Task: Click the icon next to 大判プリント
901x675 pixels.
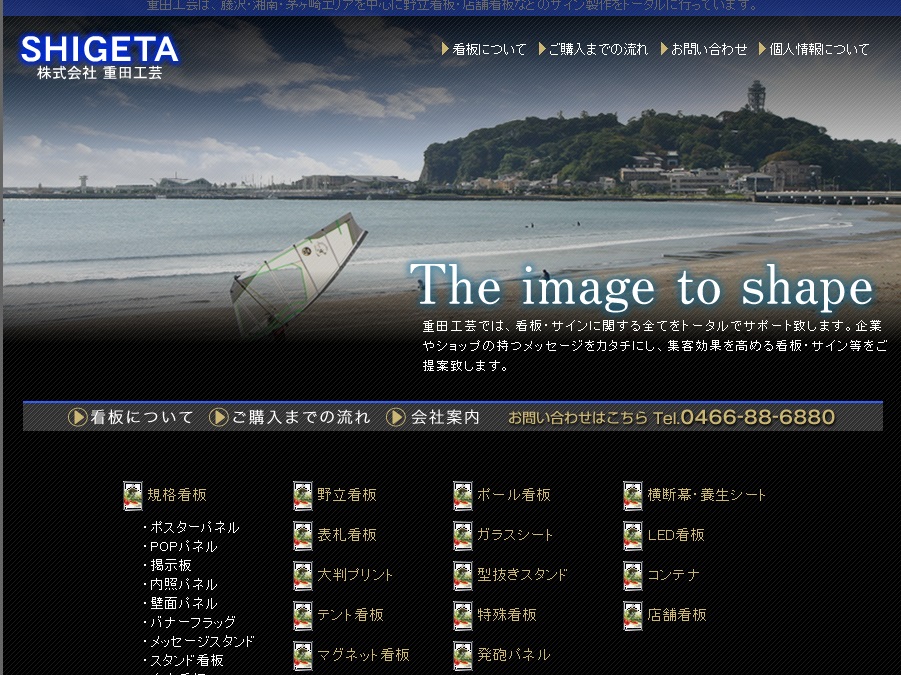Action: [303, 576]
